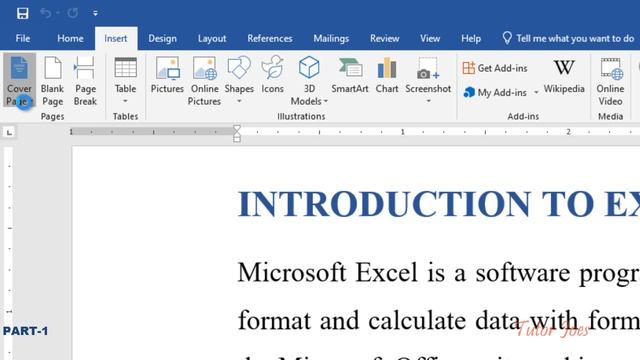Open the View ribbon tab
This screenshot has width=640, height=360.
tap(430, 38)
